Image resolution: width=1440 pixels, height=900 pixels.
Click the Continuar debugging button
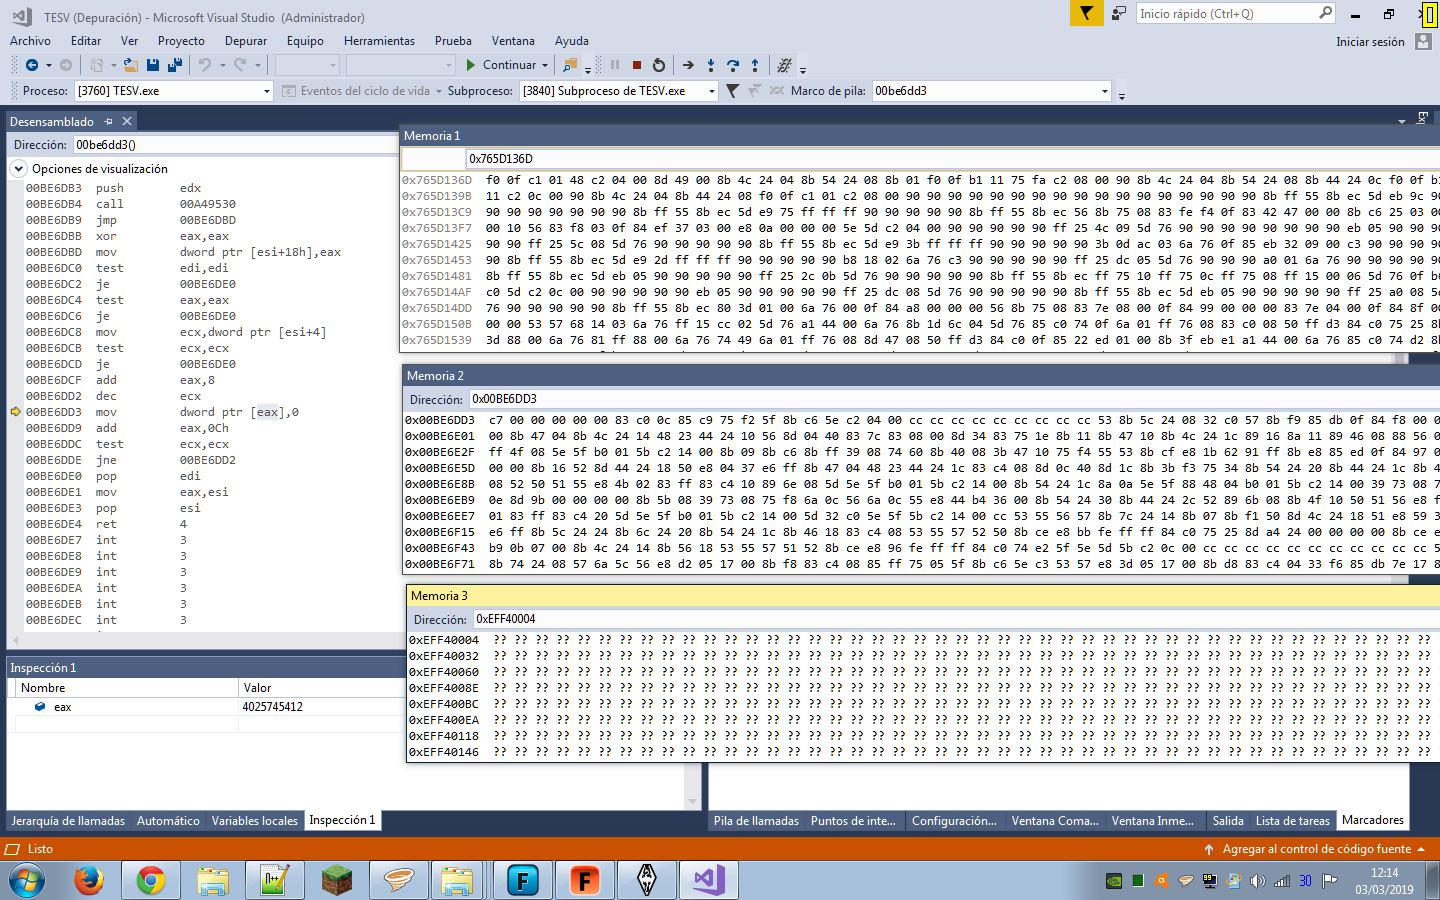click(501, 65)
